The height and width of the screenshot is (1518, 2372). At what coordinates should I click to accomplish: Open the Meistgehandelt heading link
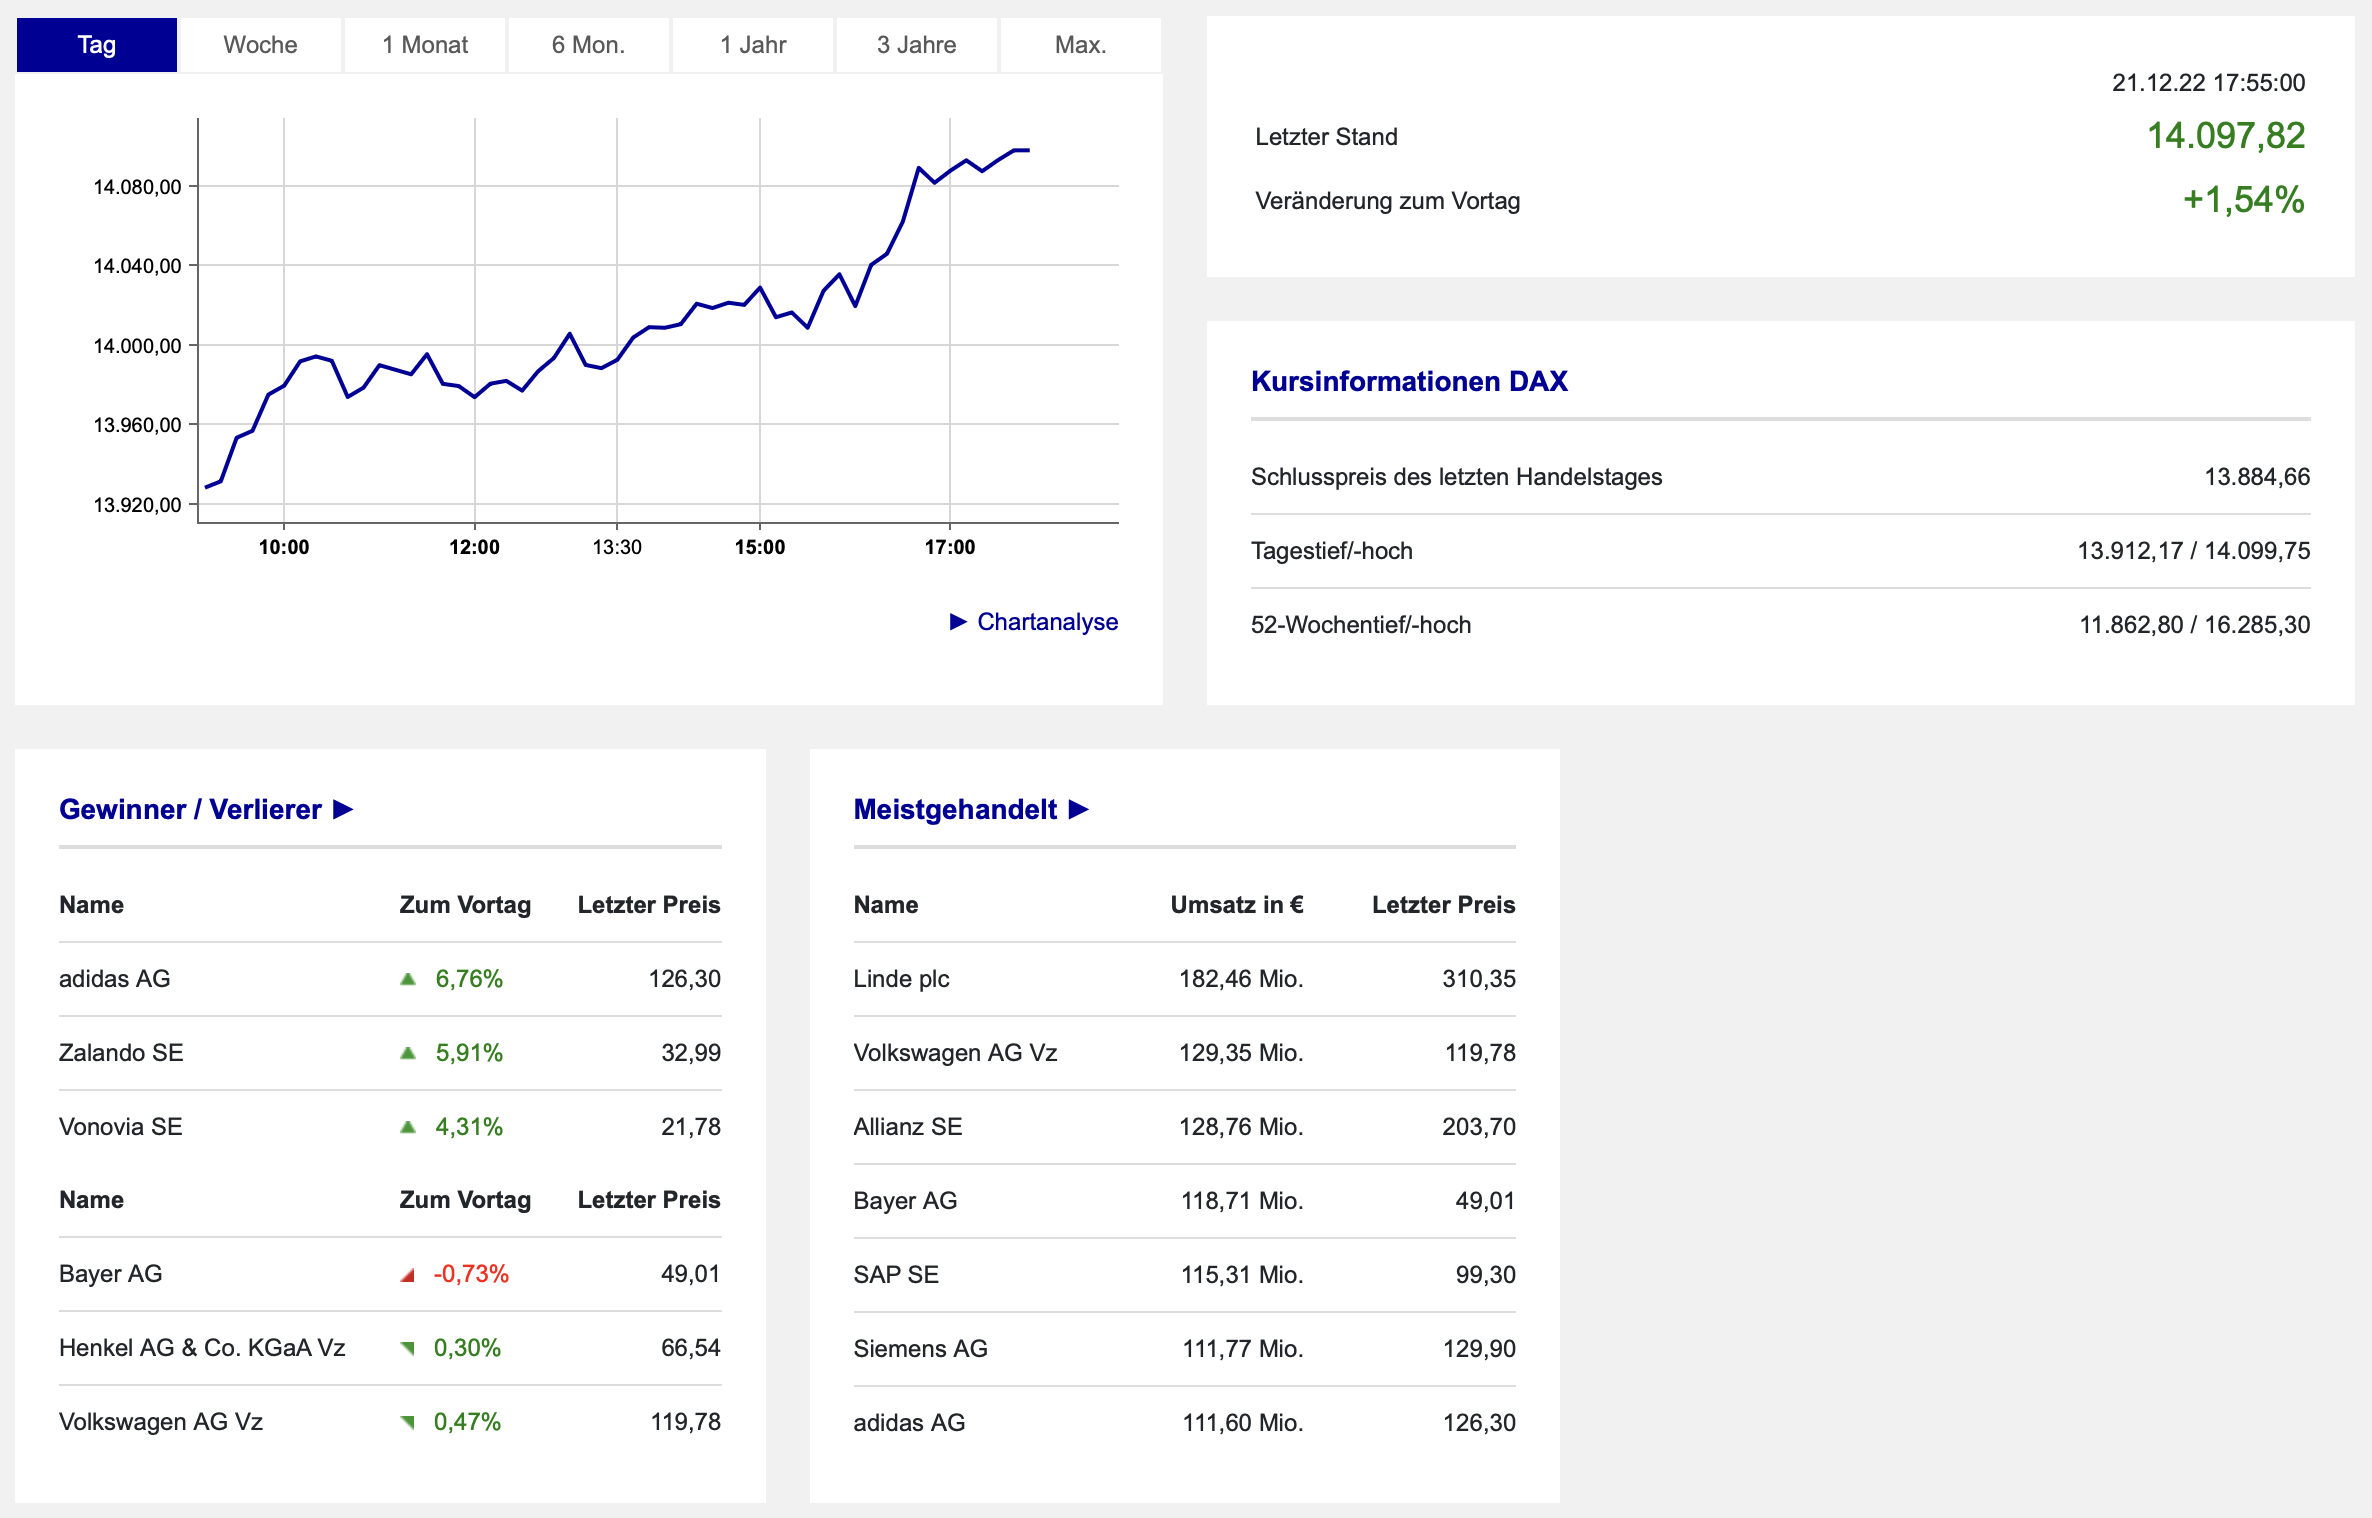(955, 809)
